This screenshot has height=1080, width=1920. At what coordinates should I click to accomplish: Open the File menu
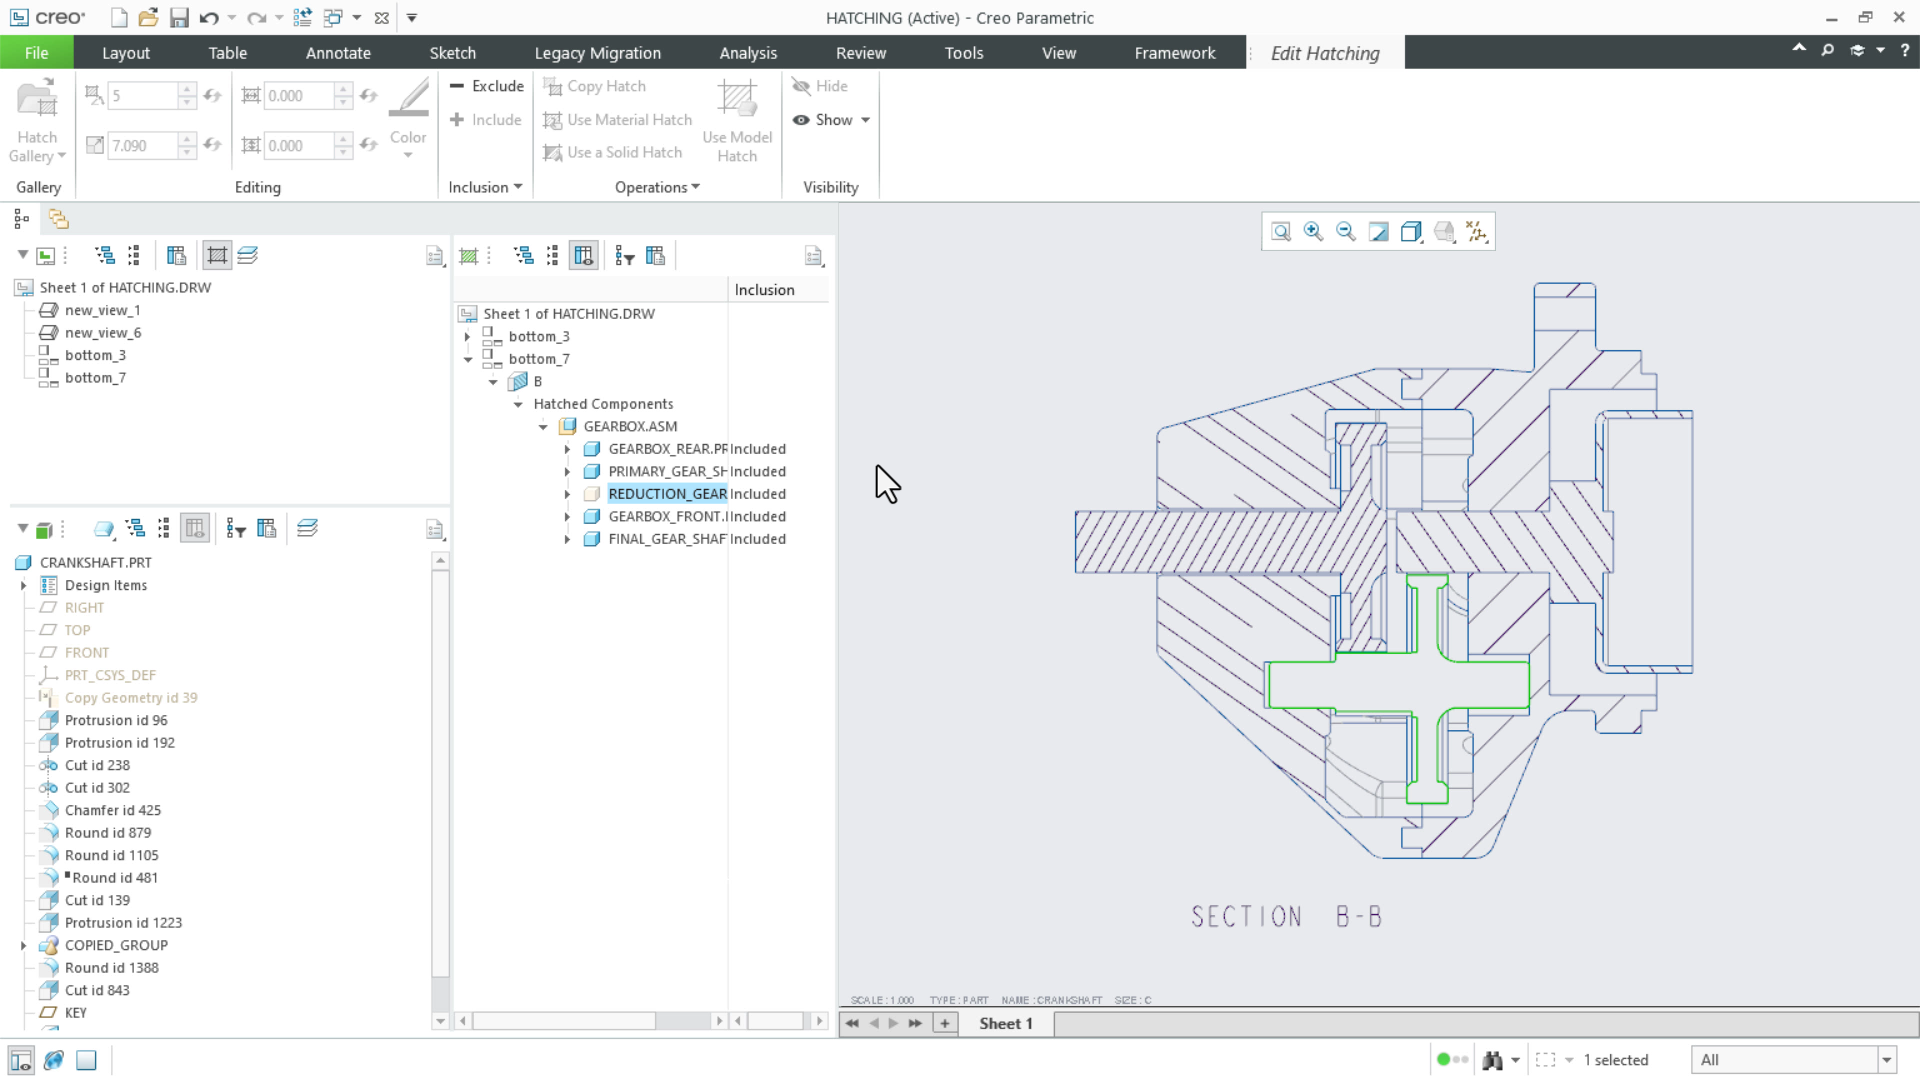click(x=36, y=53)
